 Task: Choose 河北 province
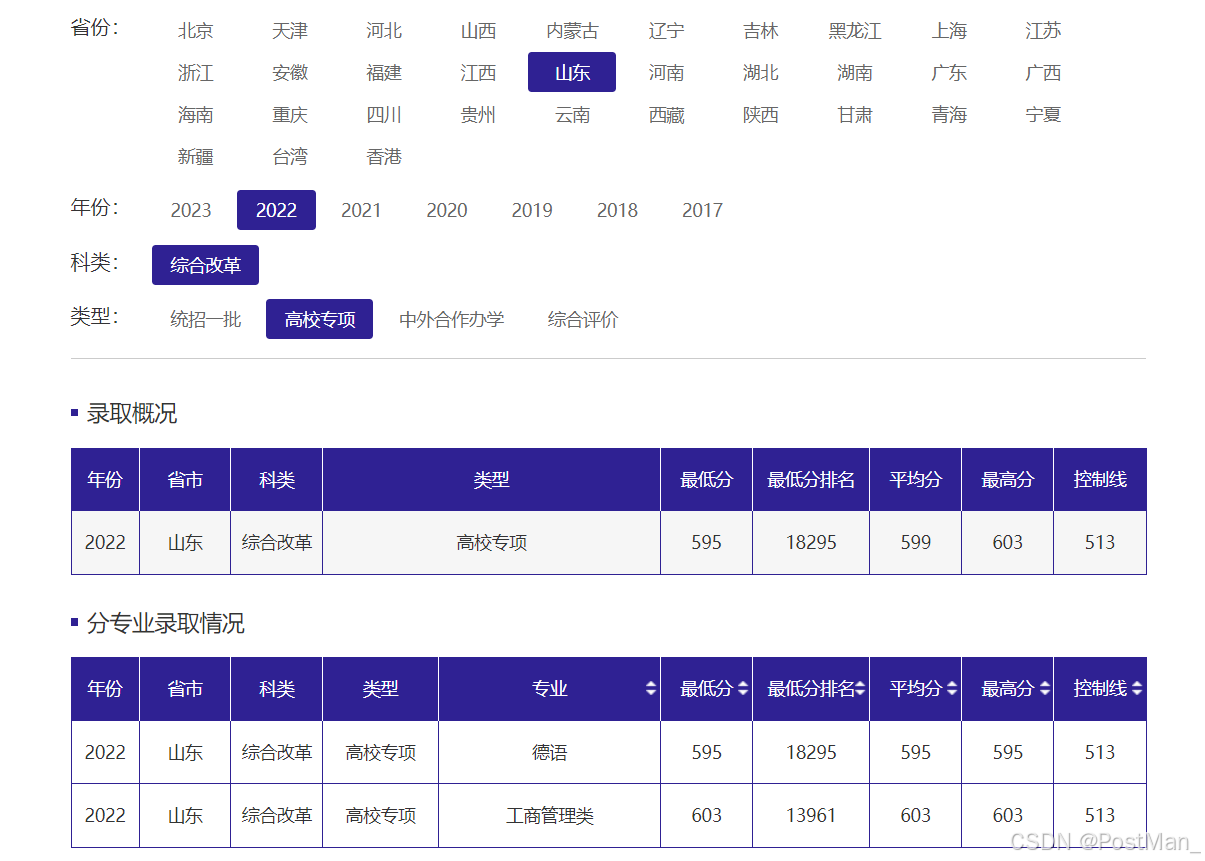[384, 31]
